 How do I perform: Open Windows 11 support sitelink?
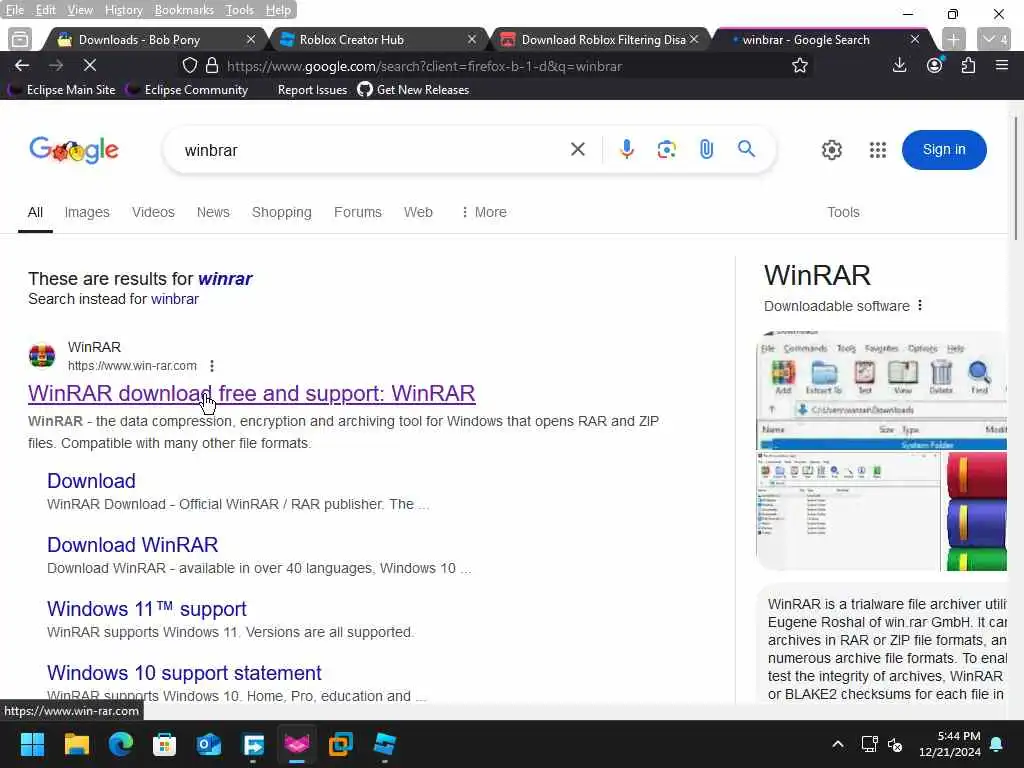click(147, 609)
